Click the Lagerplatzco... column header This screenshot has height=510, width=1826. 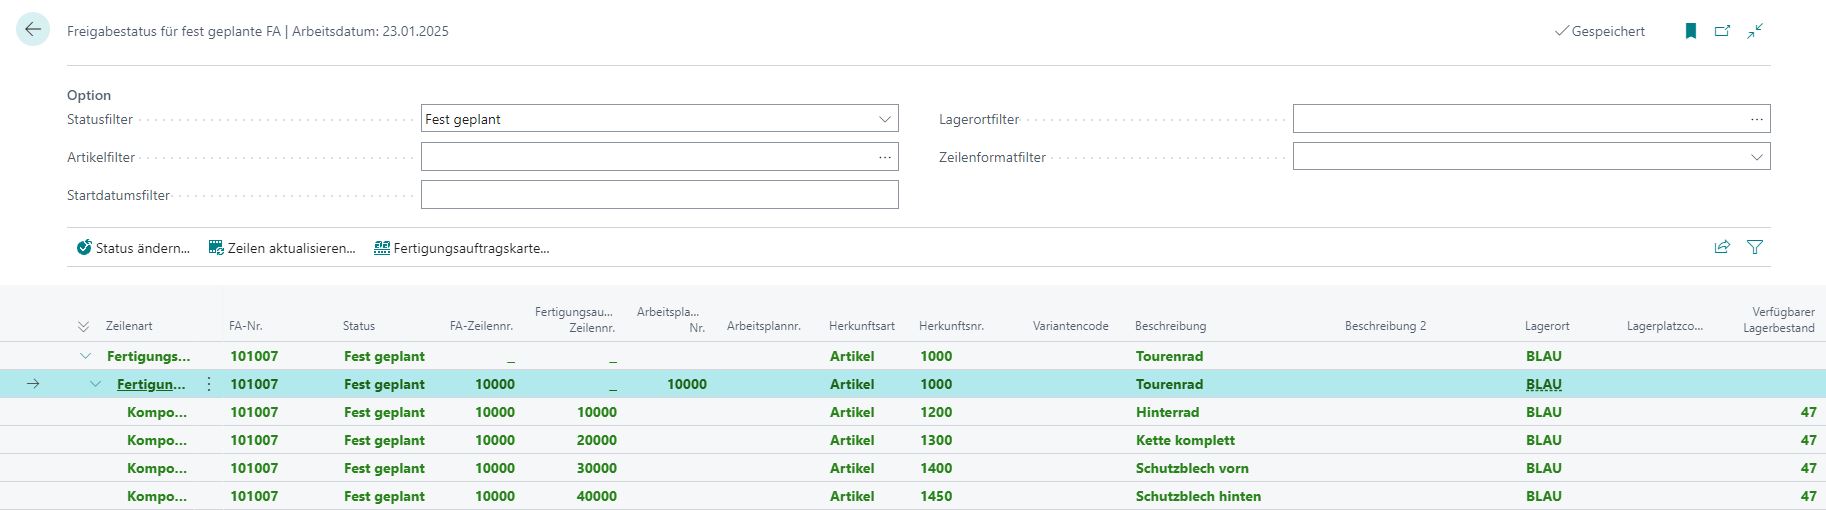click(1665, 326)
